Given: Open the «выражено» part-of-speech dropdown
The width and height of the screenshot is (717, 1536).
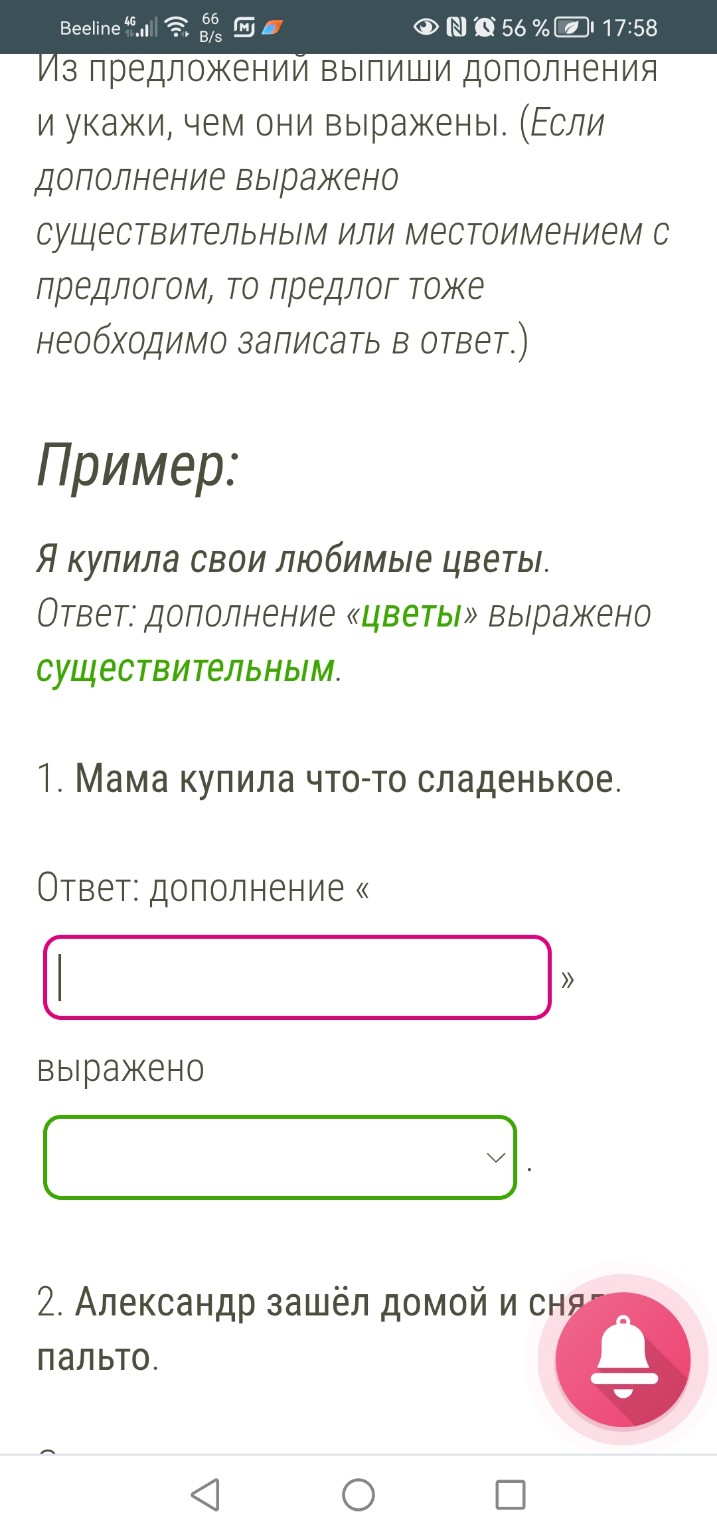Looking at the screenshot, I should coord(280,1157).
